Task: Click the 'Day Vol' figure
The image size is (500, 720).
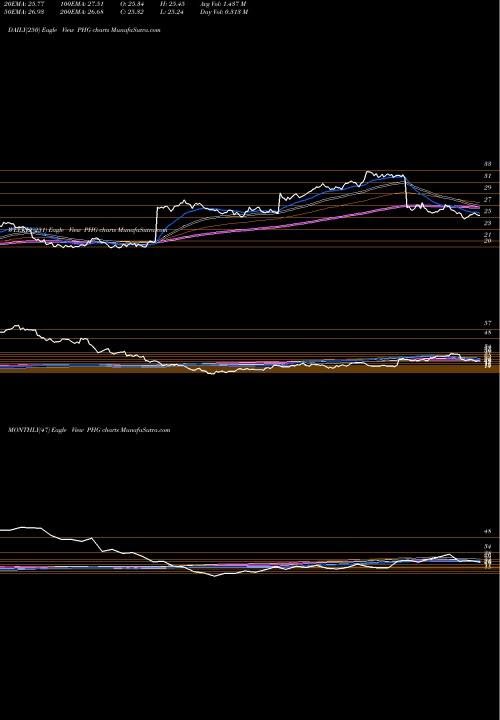Action: click(224, 12)
